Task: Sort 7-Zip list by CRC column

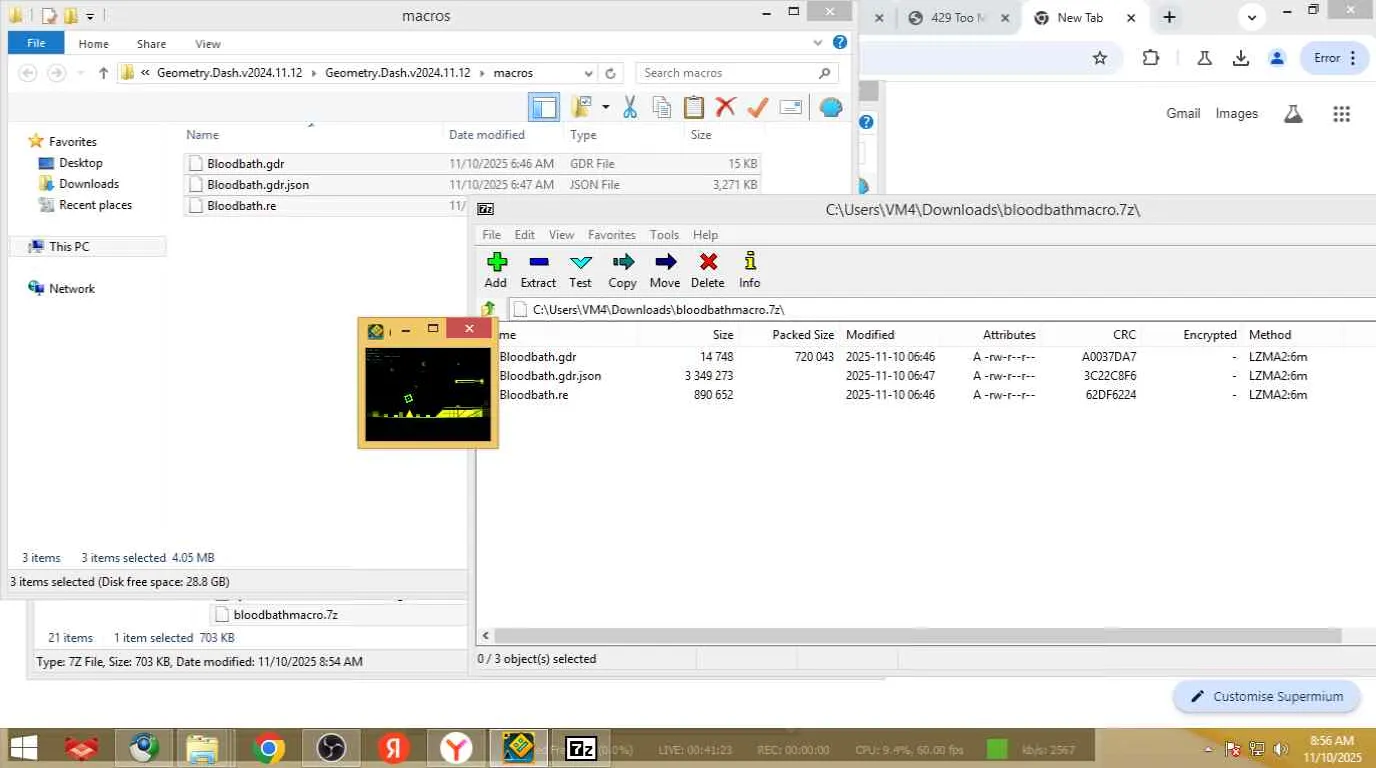Action: tap(1124, 335)
